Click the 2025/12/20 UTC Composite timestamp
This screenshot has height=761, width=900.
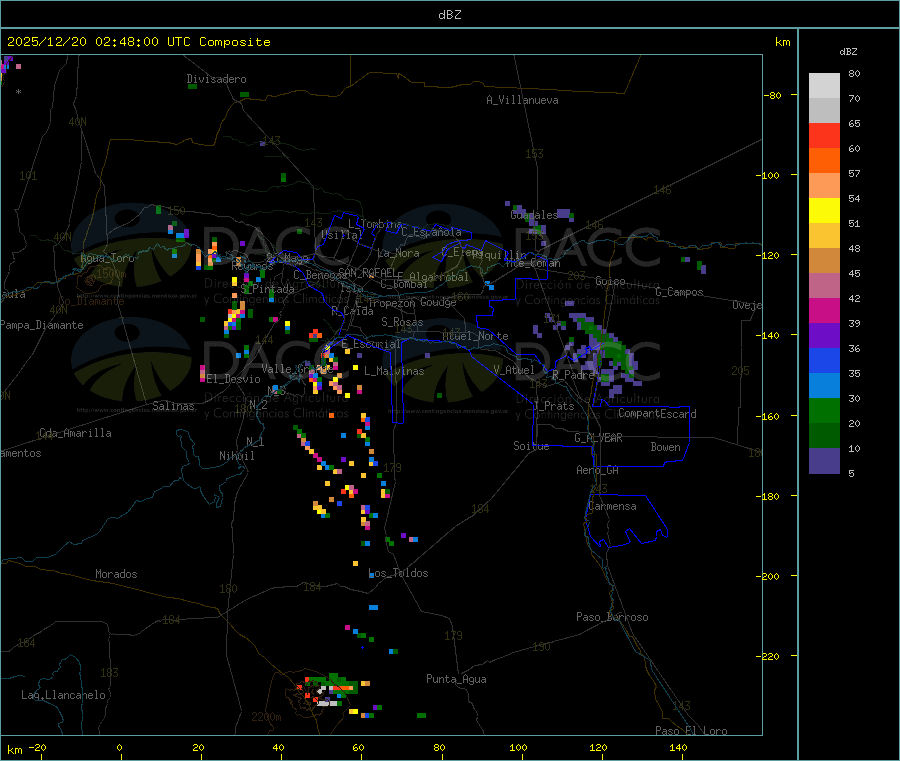pyautogui.click(x=138, y=42)
